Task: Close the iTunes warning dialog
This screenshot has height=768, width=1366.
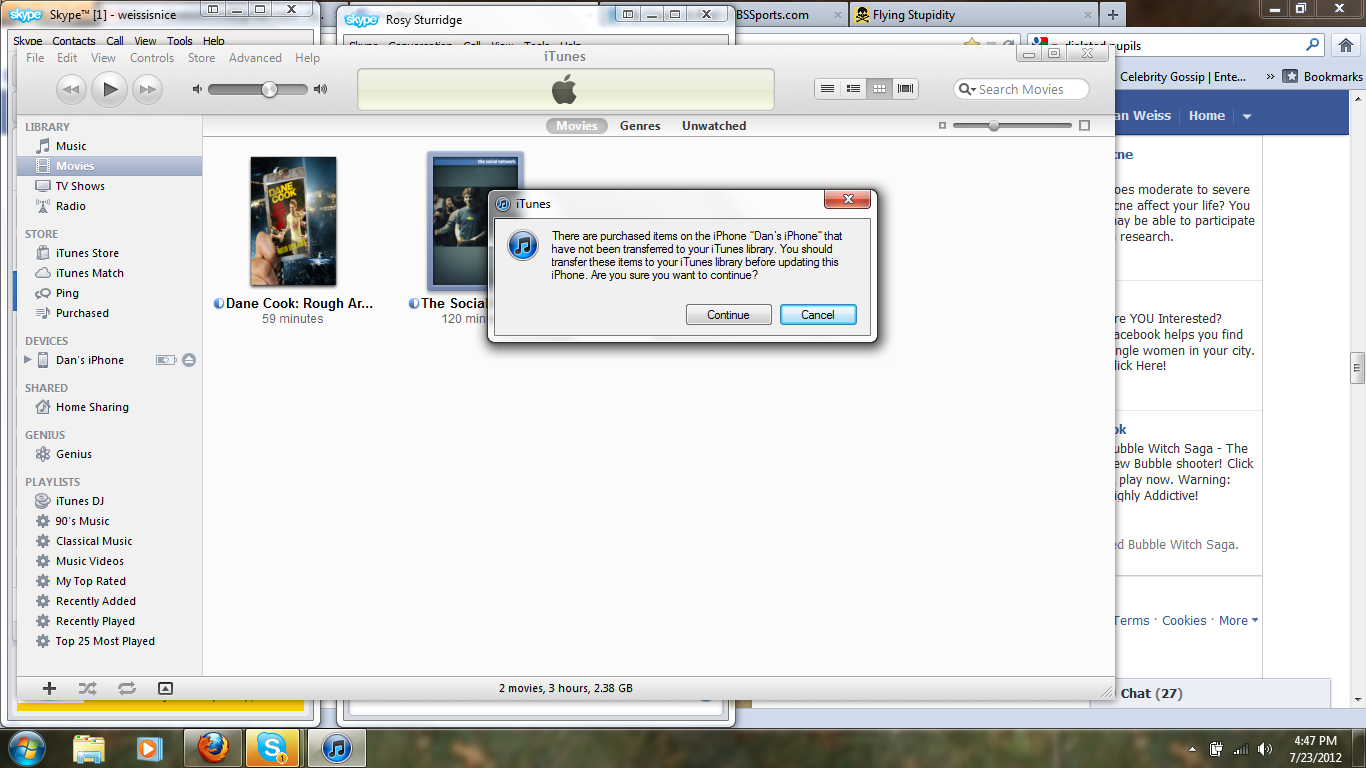Action: 848,200
